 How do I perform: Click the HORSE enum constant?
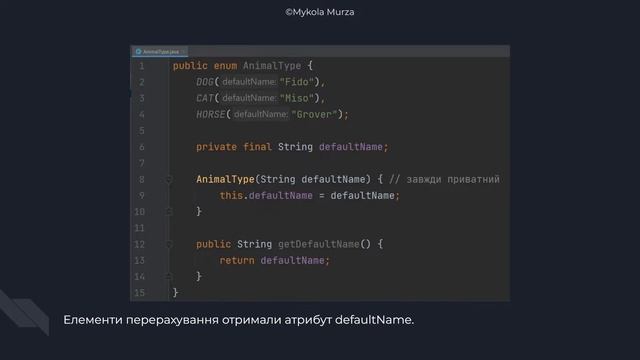click(x=210, y=114)
